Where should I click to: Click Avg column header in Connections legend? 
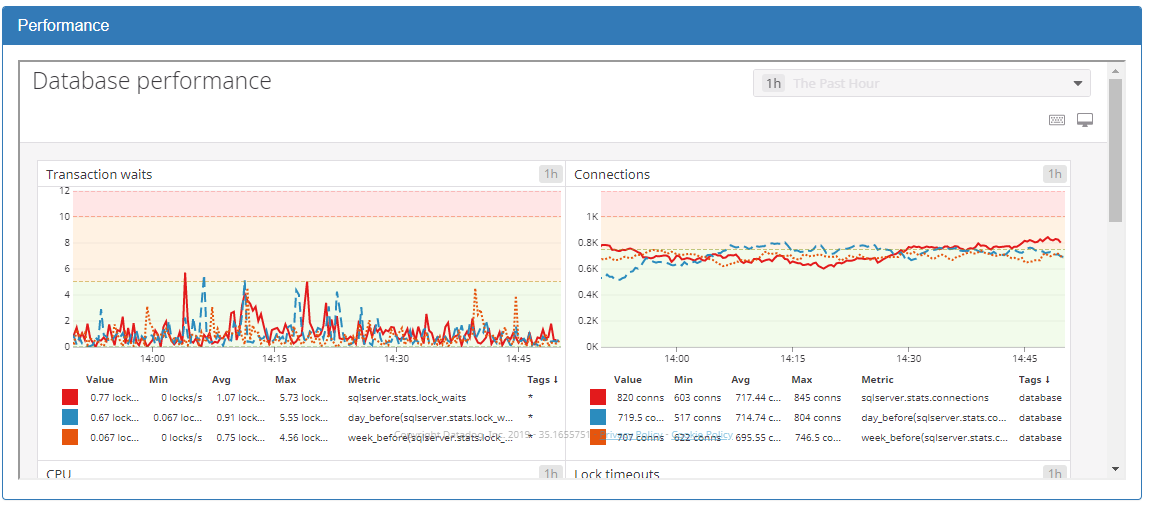[740, 380]
